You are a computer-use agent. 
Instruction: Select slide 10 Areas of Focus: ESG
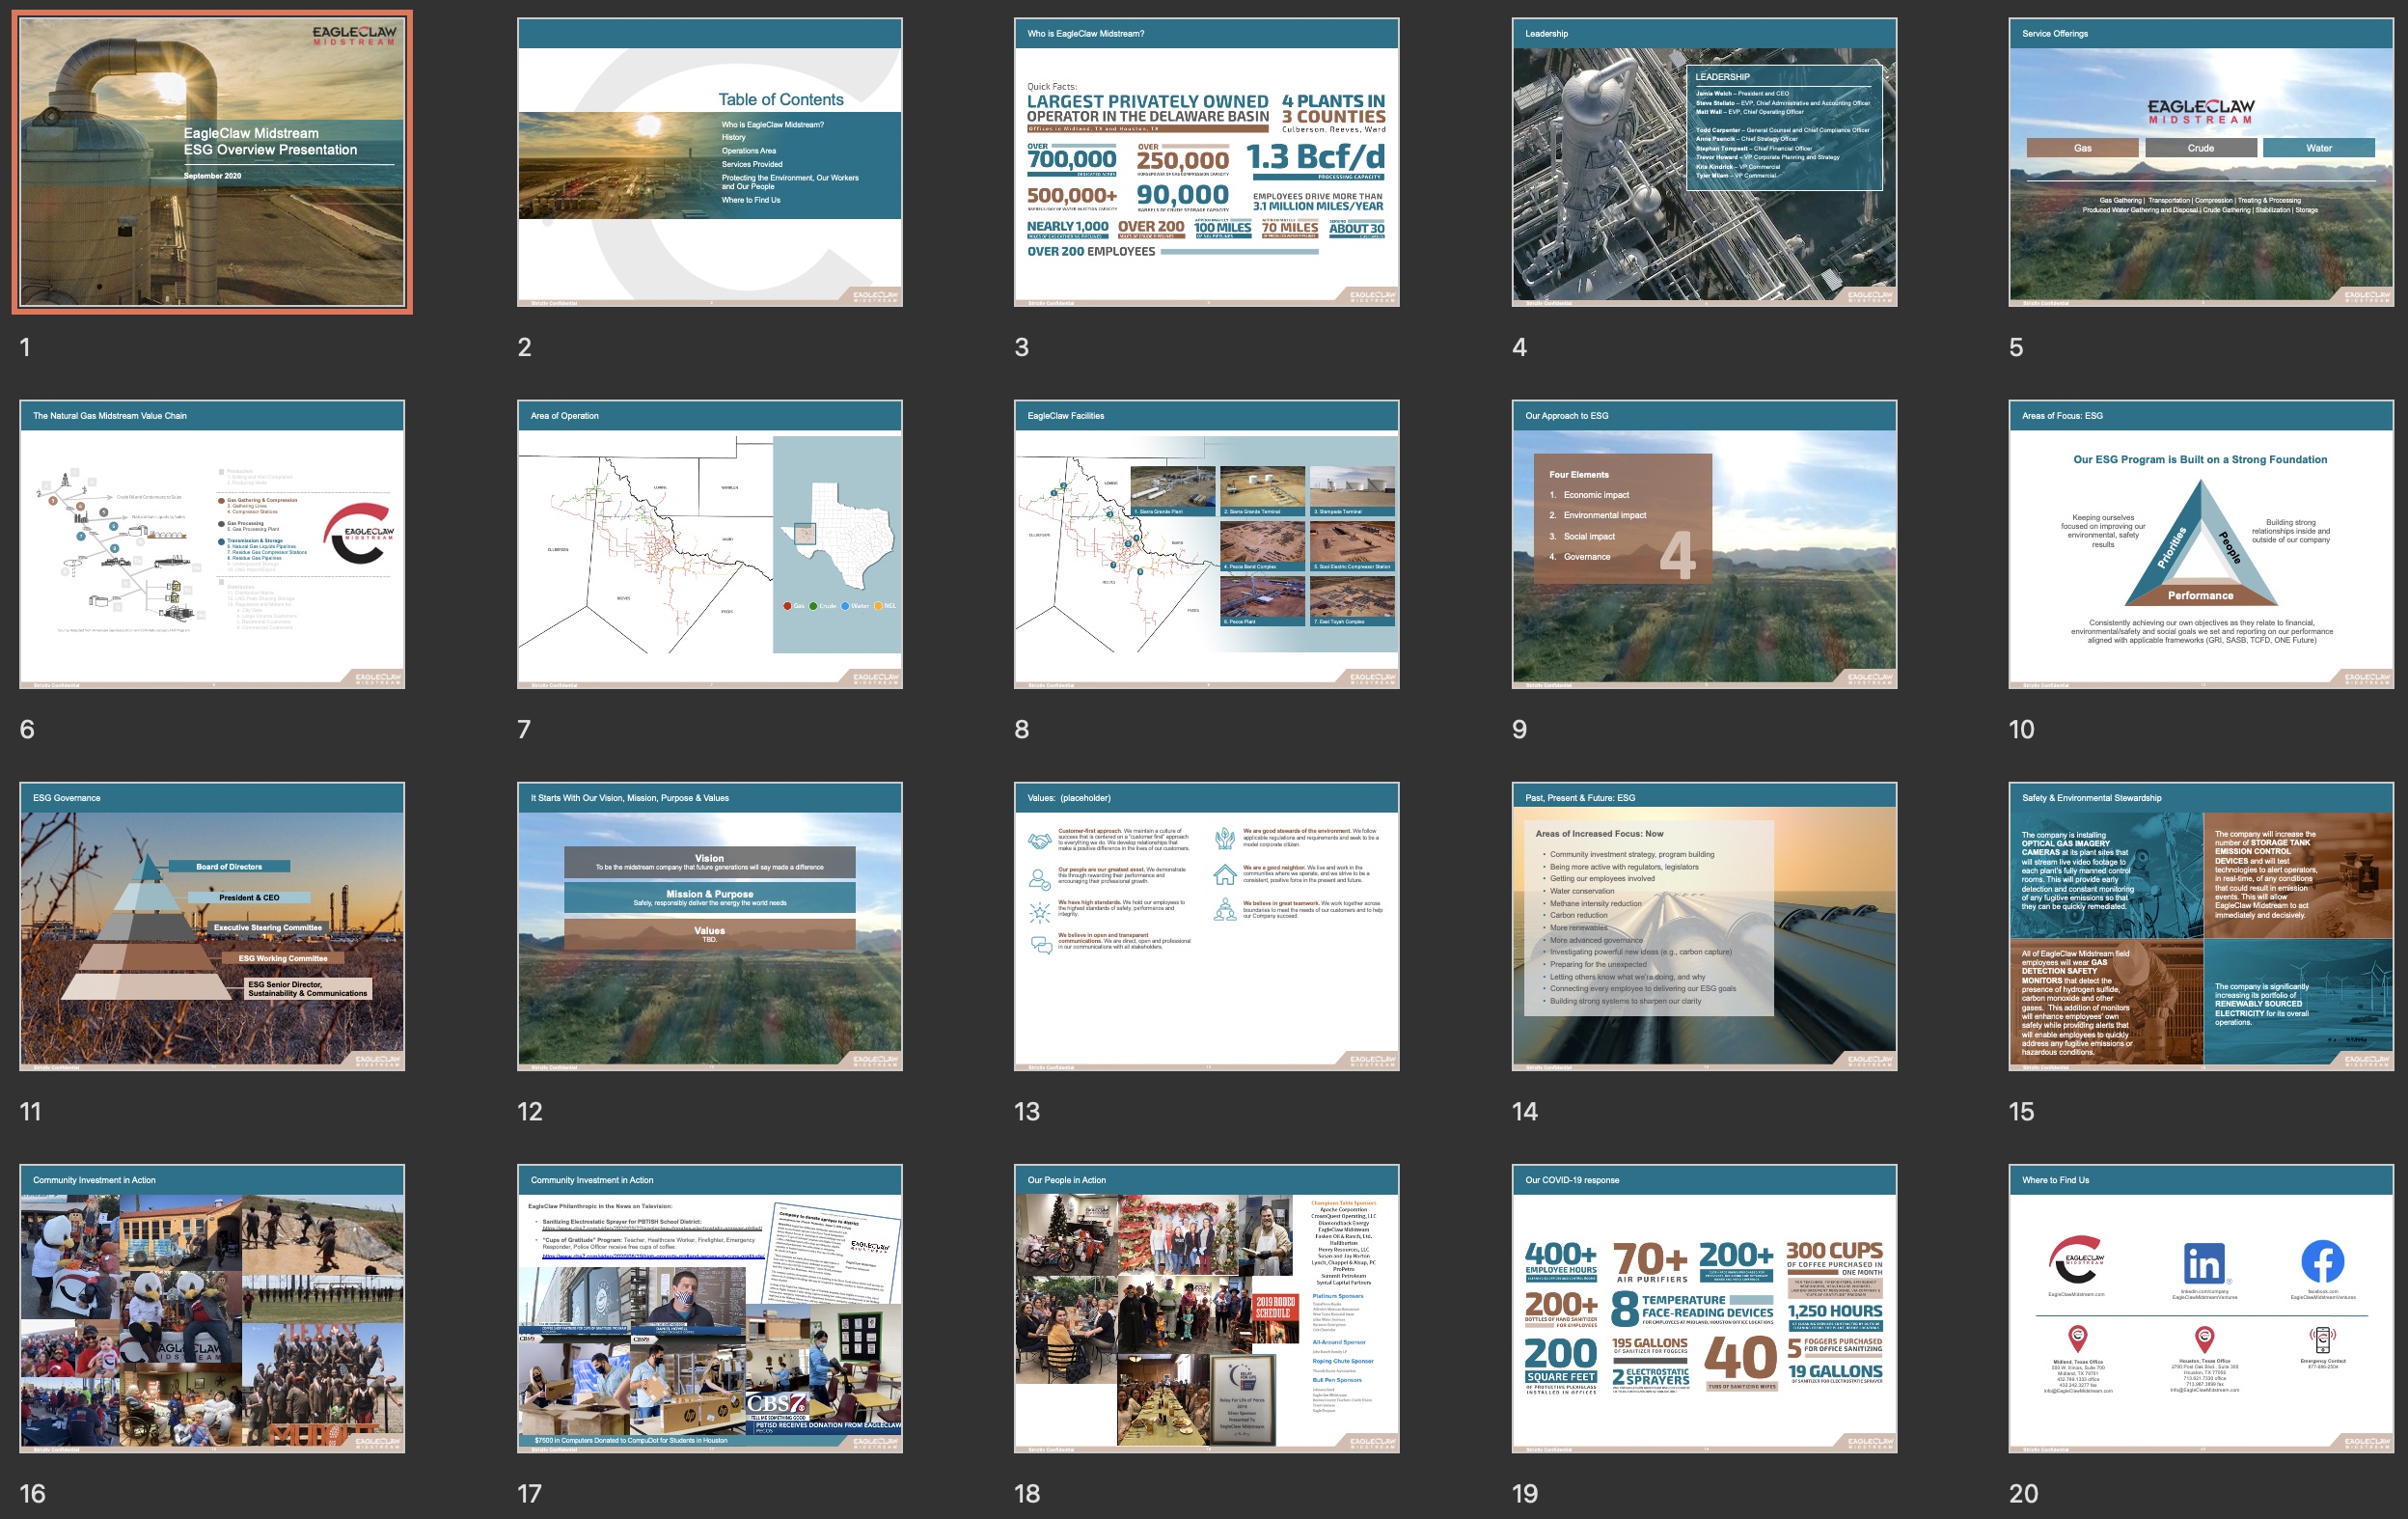pyautogui.click(x=2202, y=544)
